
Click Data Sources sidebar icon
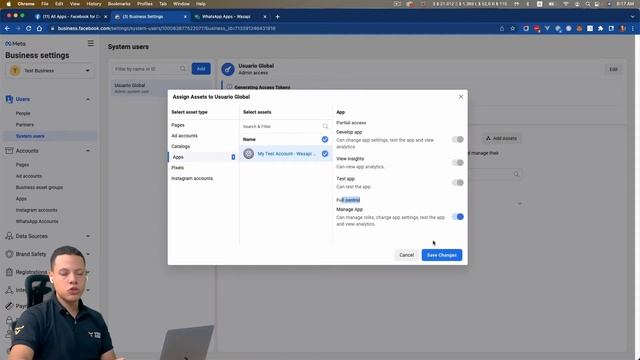click(9, 236)
